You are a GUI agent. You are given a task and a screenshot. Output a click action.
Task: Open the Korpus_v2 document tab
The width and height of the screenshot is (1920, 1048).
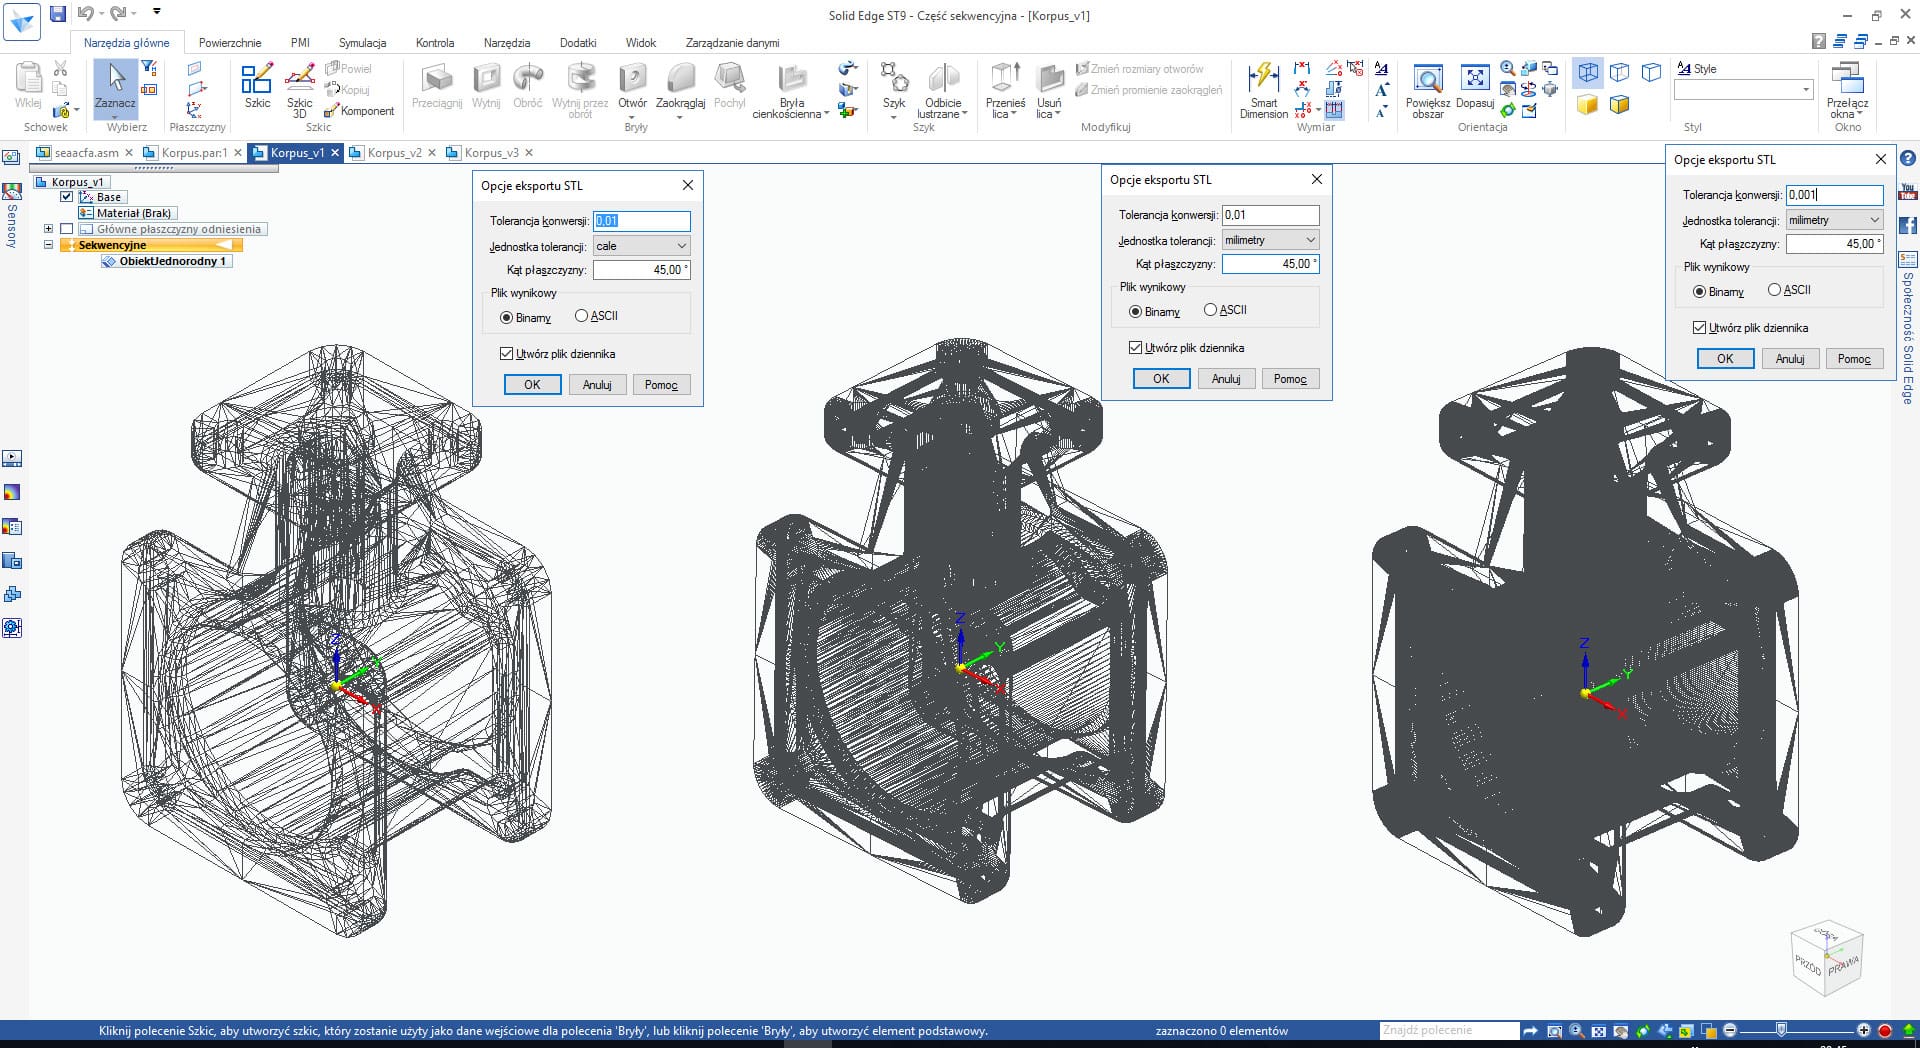(393, 153)
